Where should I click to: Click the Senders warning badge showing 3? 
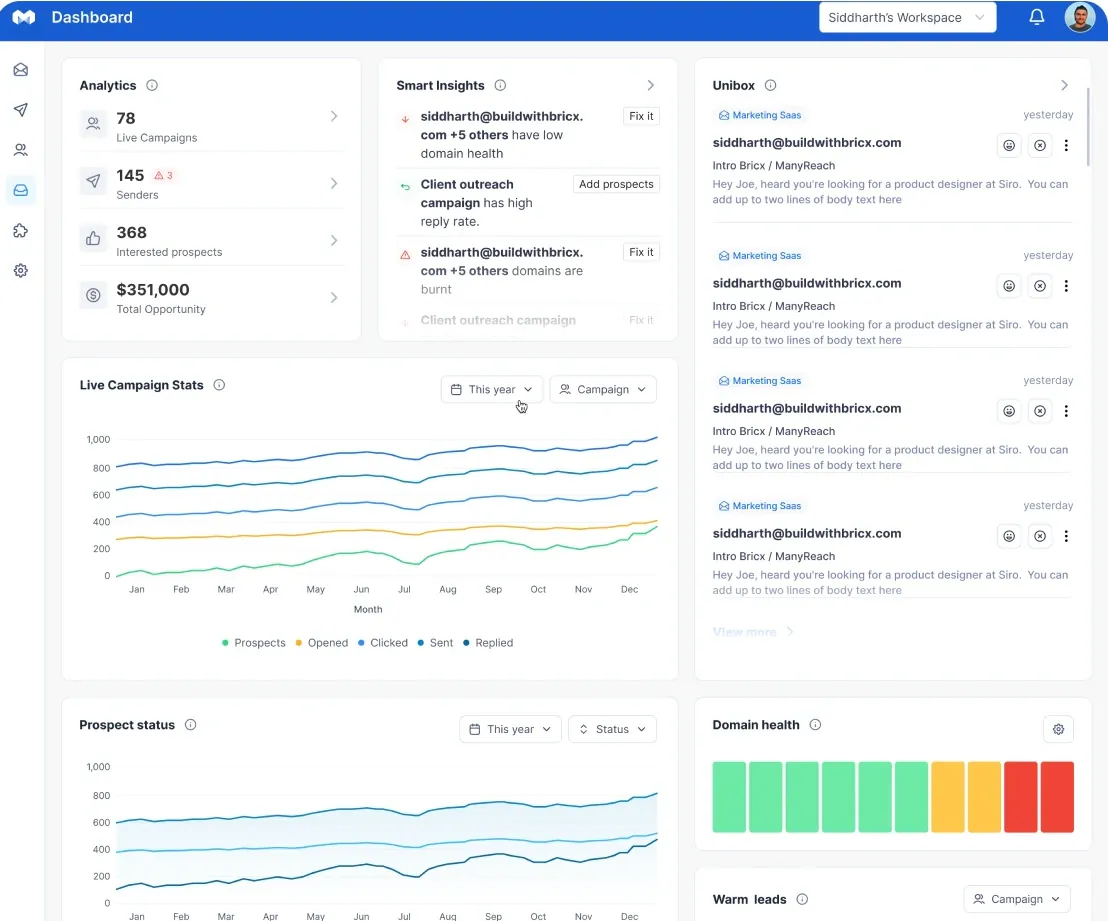164,175
